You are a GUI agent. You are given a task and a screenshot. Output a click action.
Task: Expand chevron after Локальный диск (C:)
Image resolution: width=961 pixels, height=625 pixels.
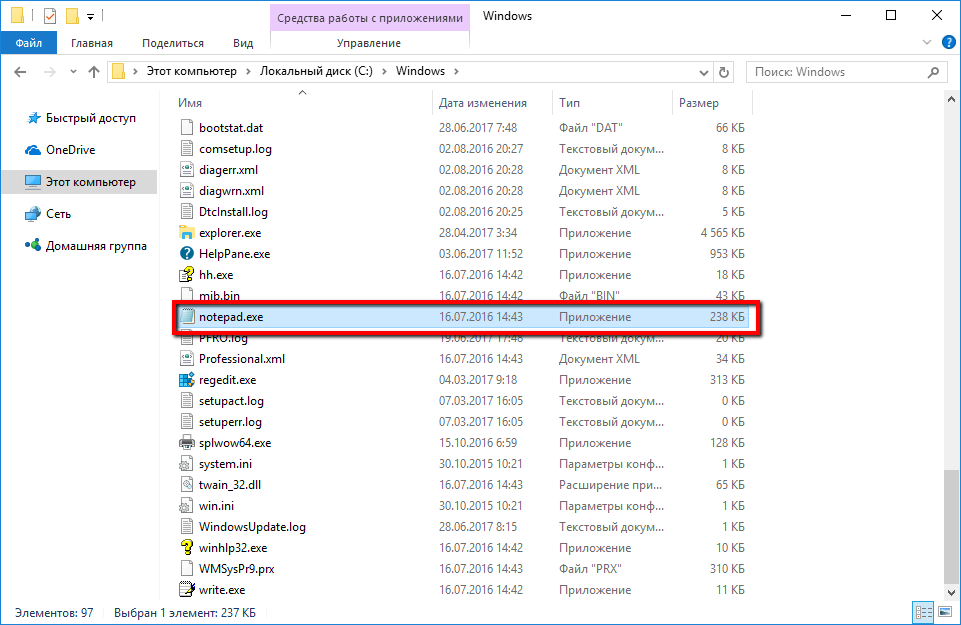[x=384, y=72]
